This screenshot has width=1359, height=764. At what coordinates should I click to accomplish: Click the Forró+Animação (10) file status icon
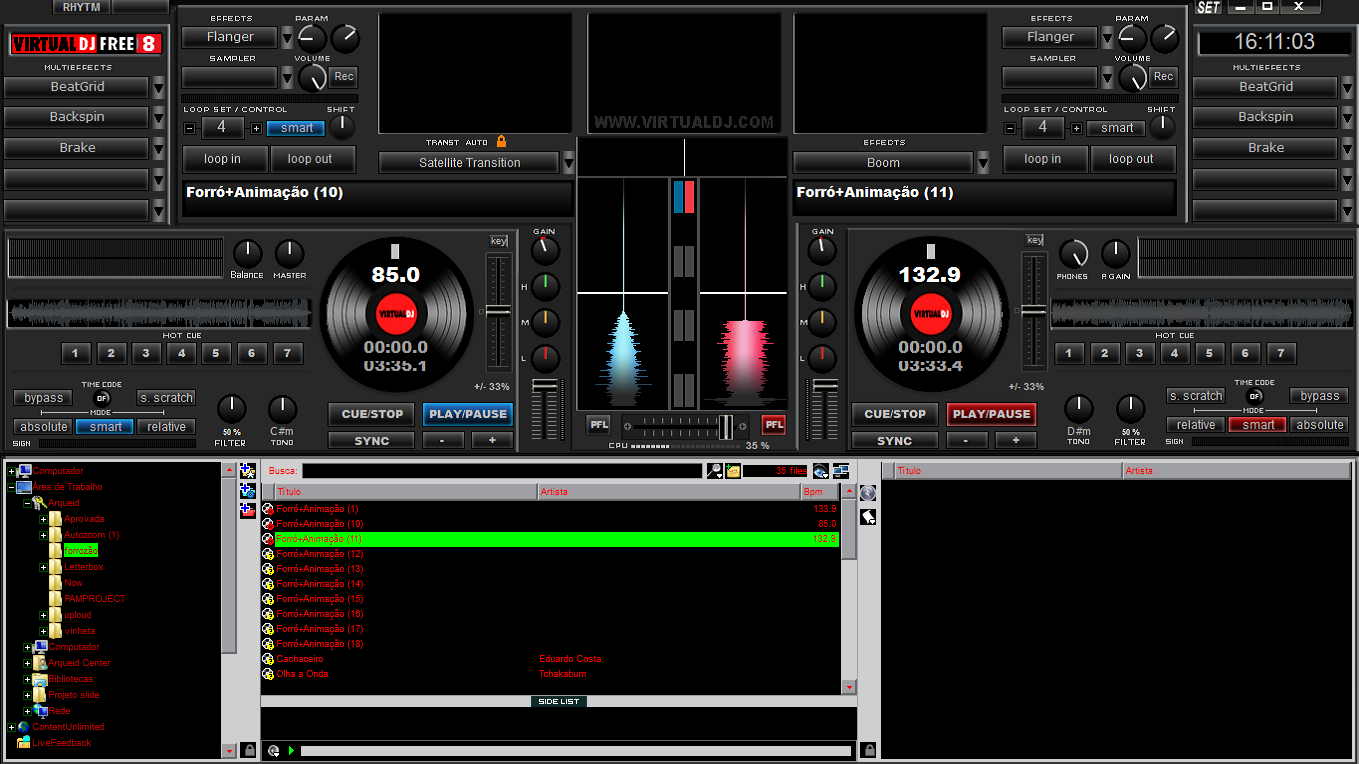click(x=268, y=524)
